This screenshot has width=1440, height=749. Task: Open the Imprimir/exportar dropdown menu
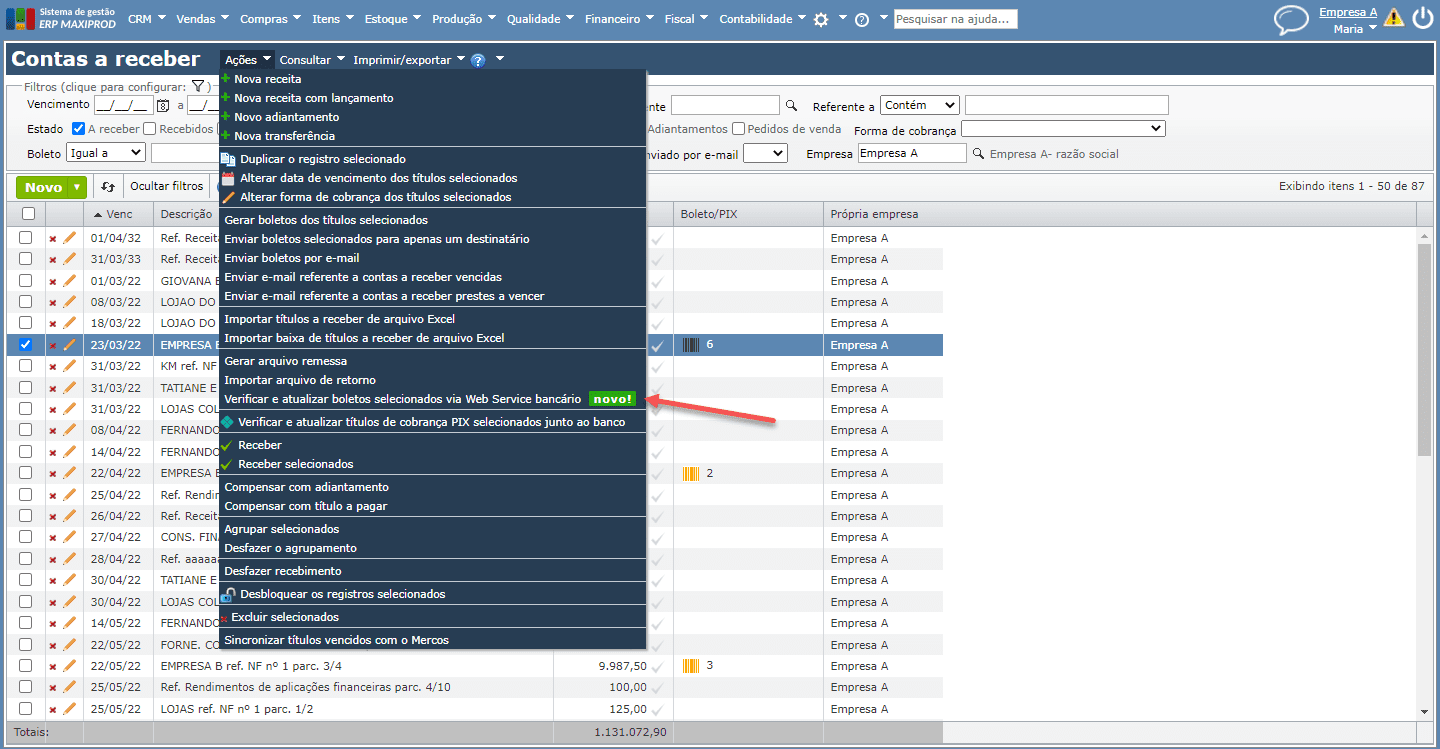coord(409,60)
